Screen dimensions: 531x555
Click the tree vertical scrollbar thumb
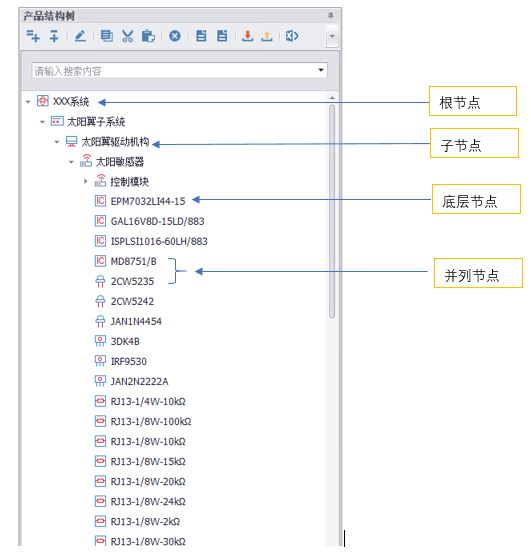[332, 212]
